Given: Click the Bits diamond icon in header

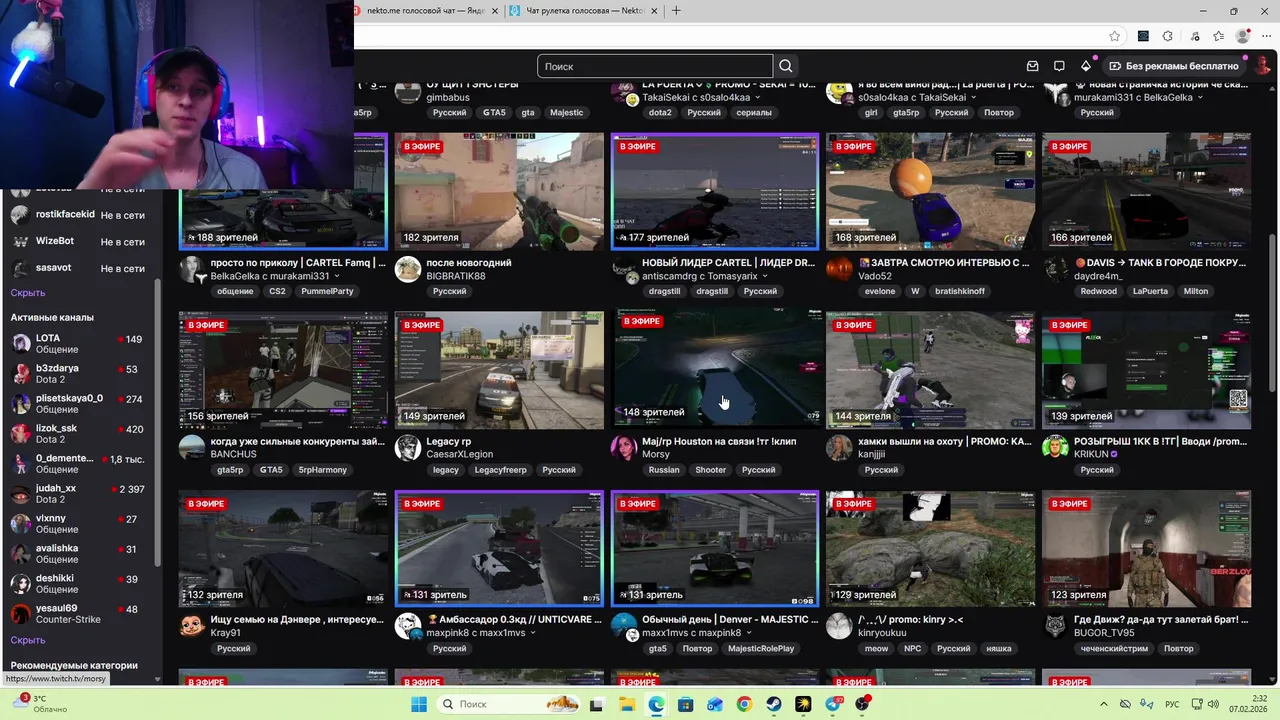Looking at the screenshot, I should pyautogui.click(x=1086, y=66).
